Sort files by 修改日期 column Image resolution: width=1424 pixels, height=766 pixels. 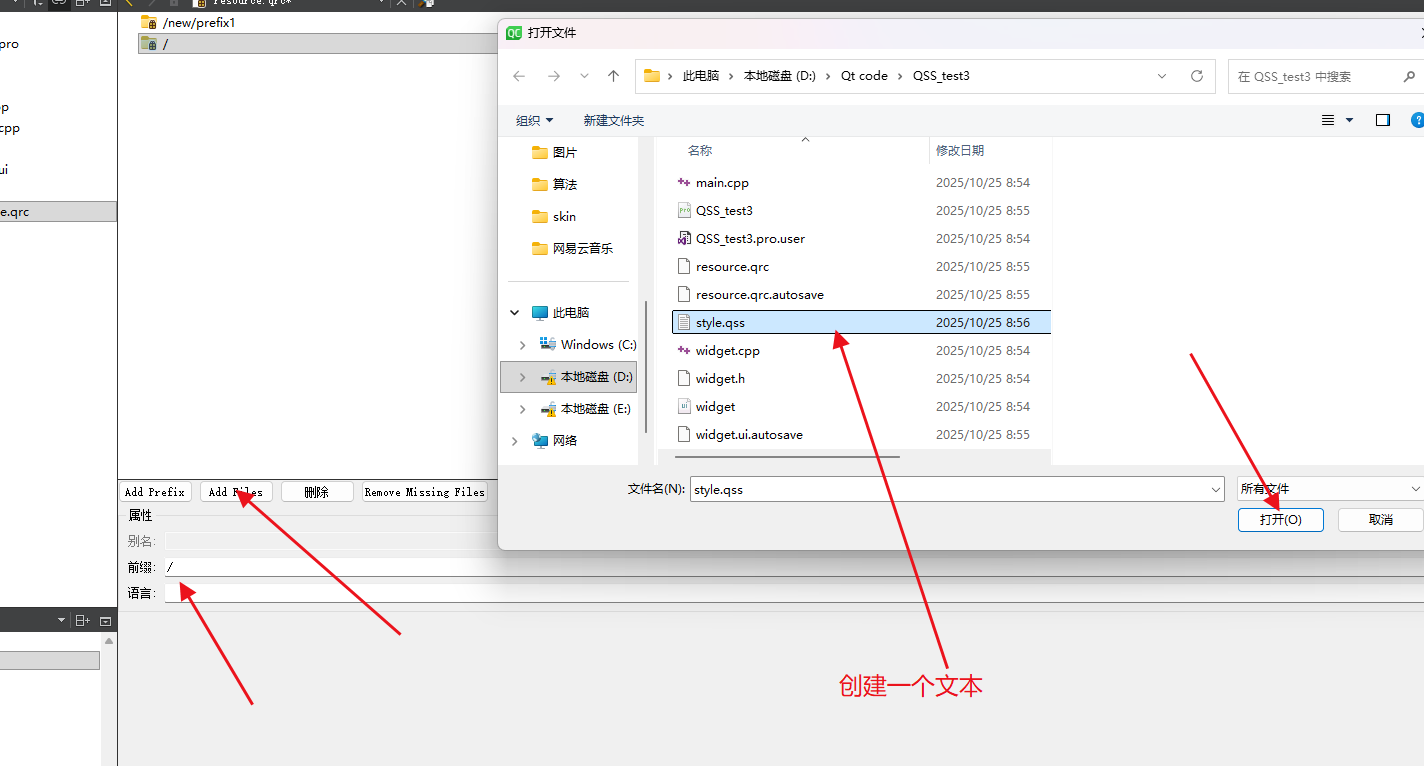960,150
